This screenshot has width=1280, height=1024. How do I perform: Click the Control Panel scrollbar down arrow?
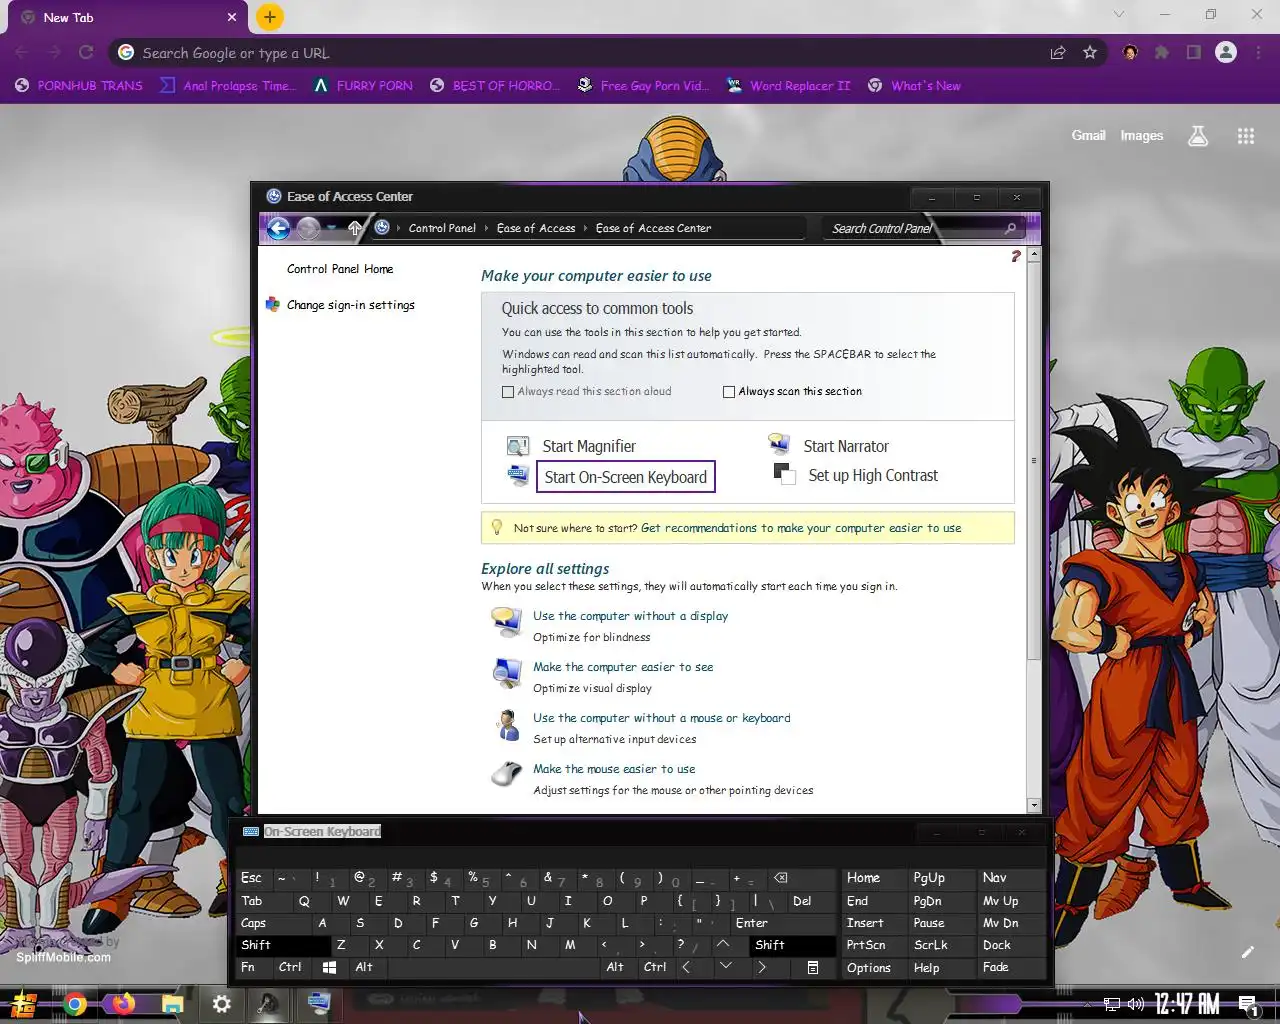tap(1034, 805)
